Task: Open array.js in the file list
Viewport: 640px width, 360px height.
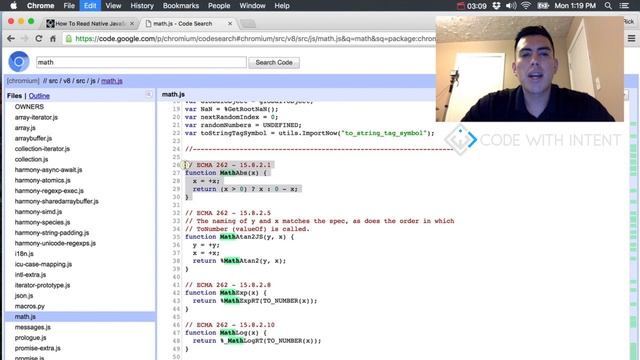Action: coord(25,128)
